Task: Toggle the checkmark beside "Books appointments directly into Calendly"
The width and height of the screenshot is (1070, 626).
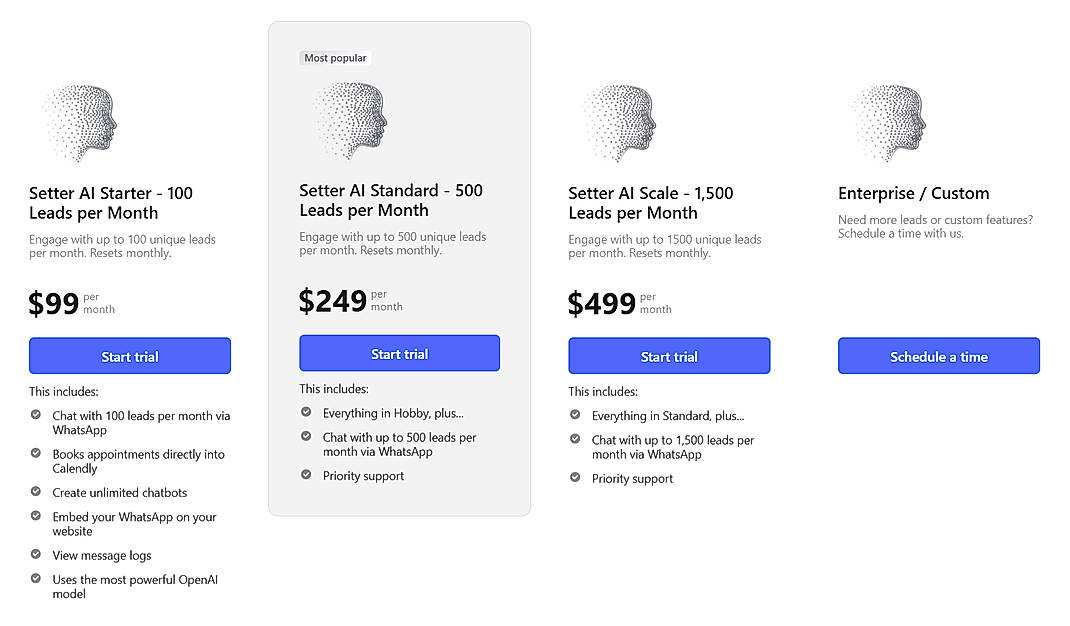Action: click(35, 453)
